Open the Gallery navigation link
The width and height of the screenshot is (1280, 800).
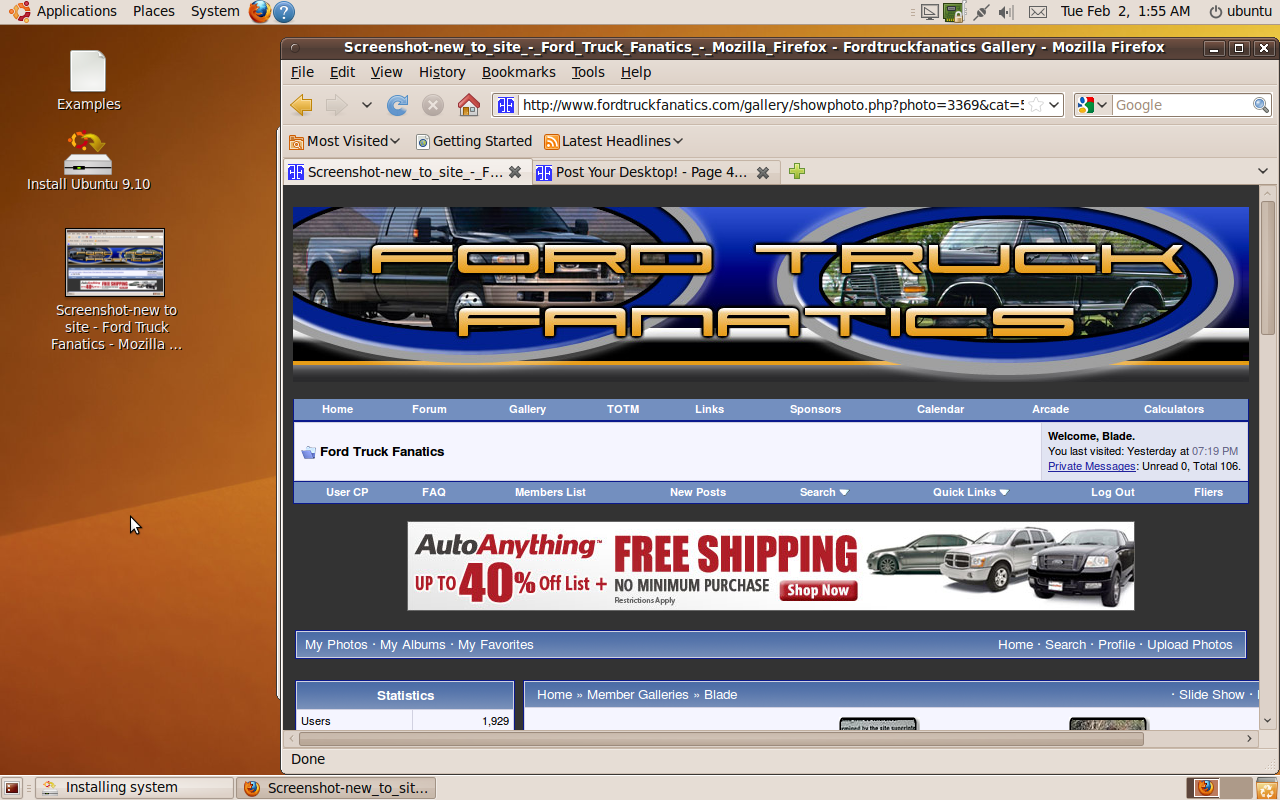[527, 409]
